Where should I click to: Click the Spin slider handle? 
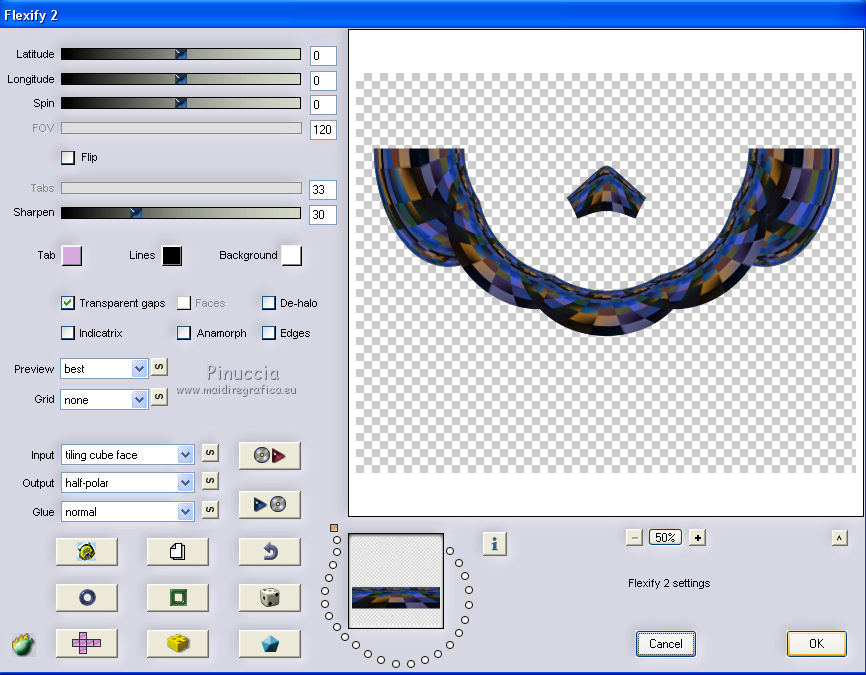[x=181, y=103]
